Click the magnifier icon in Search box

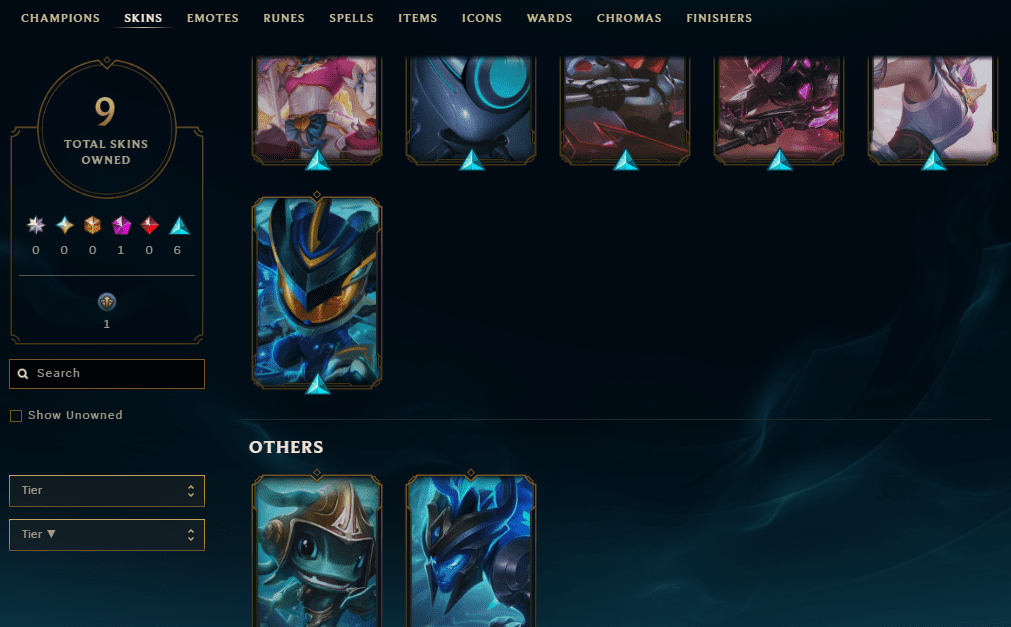(23, 373)
